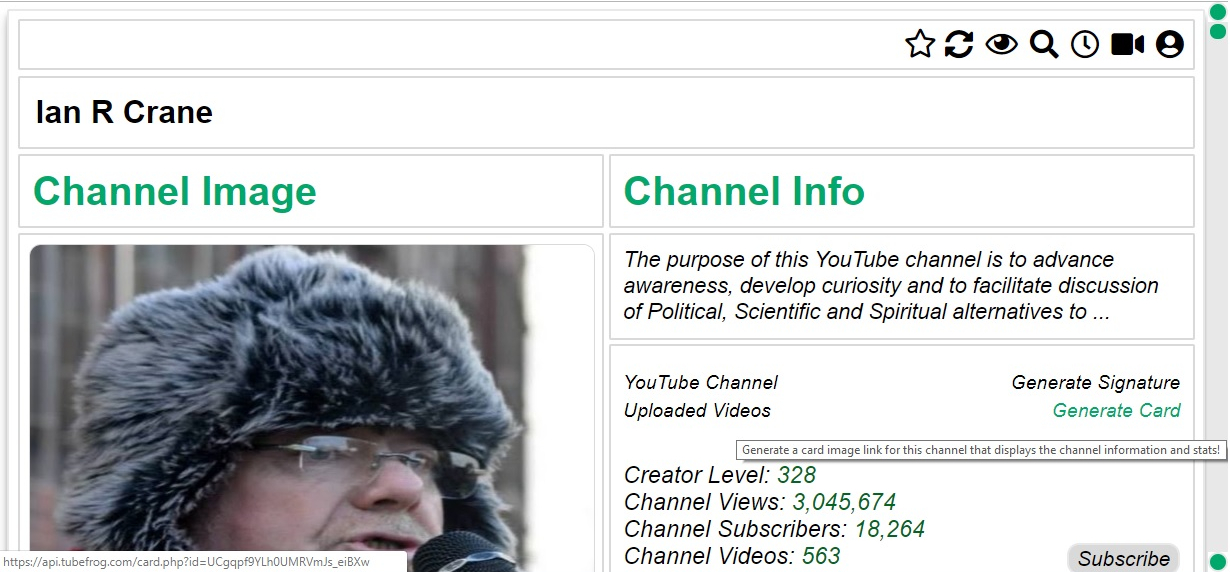Click the Channel Info heading

744,191
